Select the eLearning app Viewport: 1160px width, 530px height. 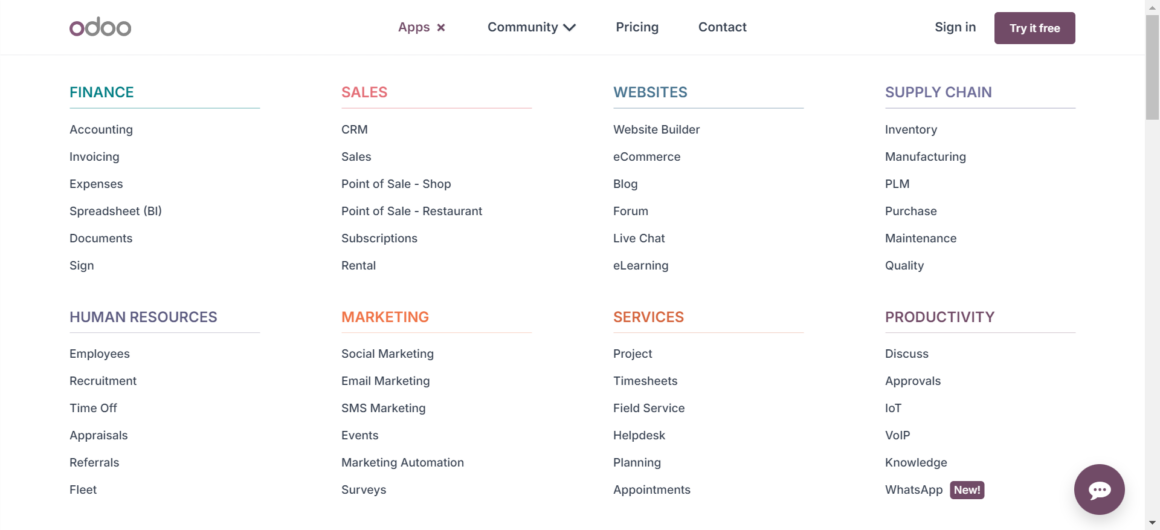pos(640,266)
